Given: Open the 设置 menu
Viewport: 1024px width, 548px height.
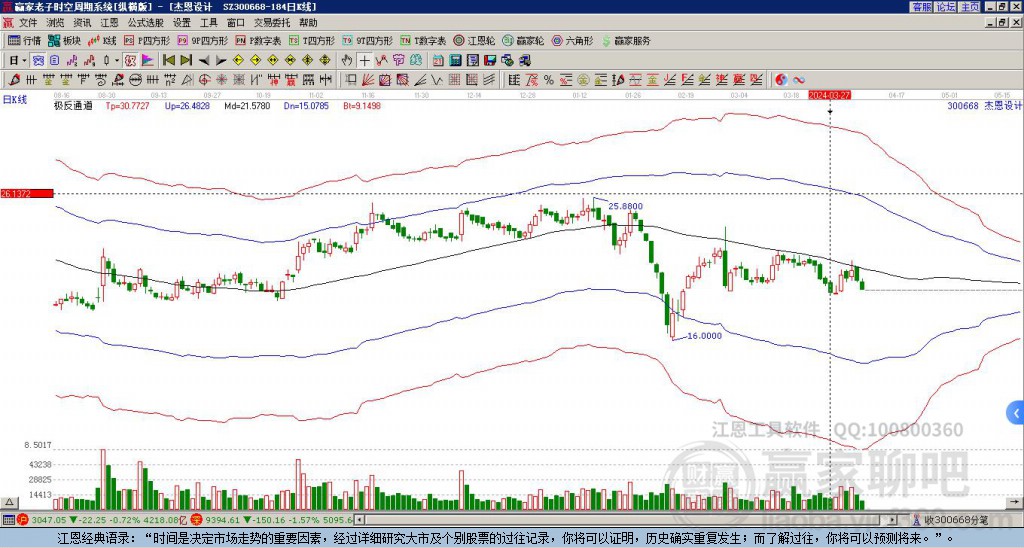Looking at the screenshot, I should pyautogui.click(x=182, y=23).
